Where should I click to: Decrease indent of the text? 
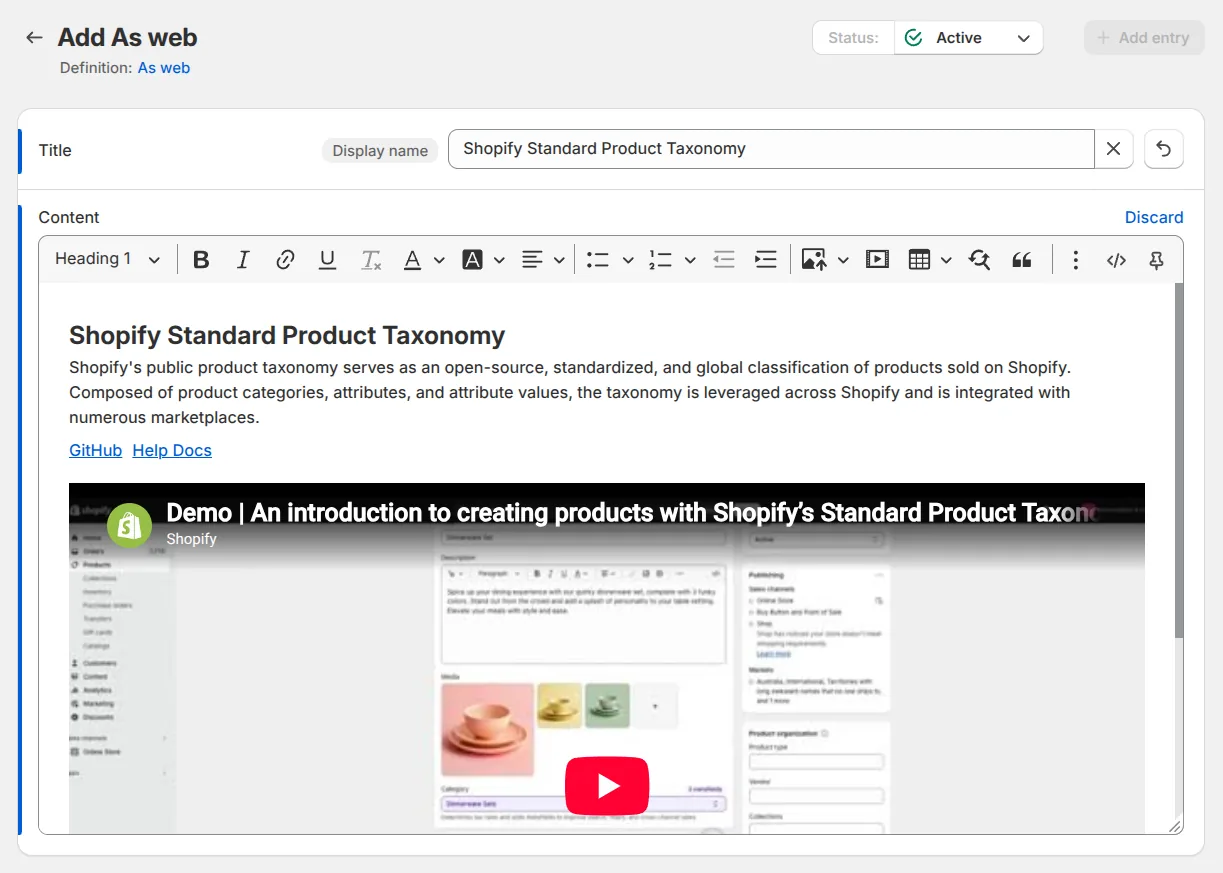pos(724,260)
